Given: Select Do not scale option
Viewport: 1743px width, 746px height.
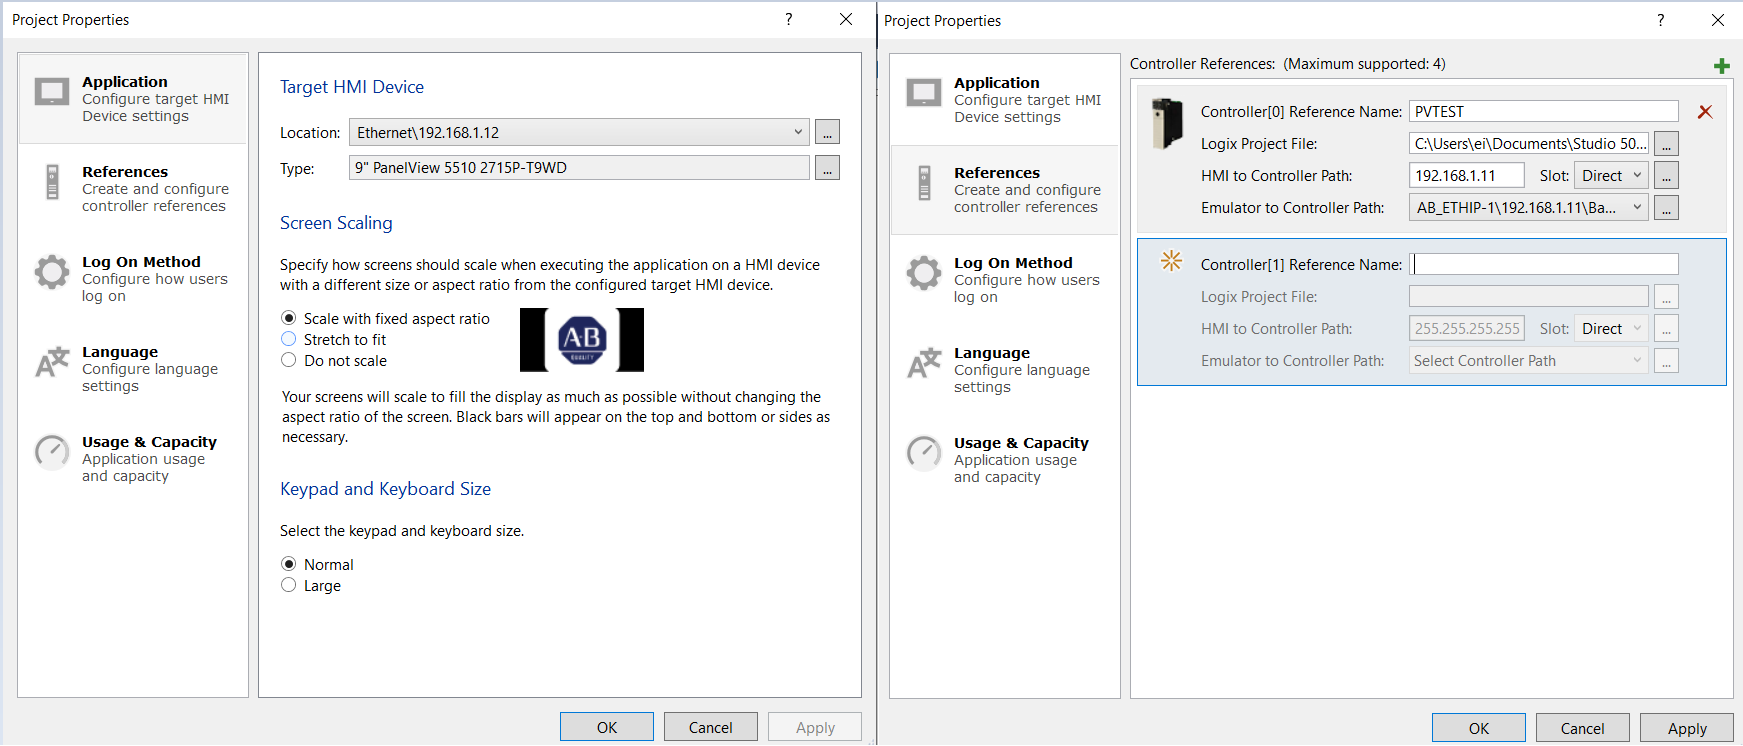Looking at the screenshot, I should point(289,360).
